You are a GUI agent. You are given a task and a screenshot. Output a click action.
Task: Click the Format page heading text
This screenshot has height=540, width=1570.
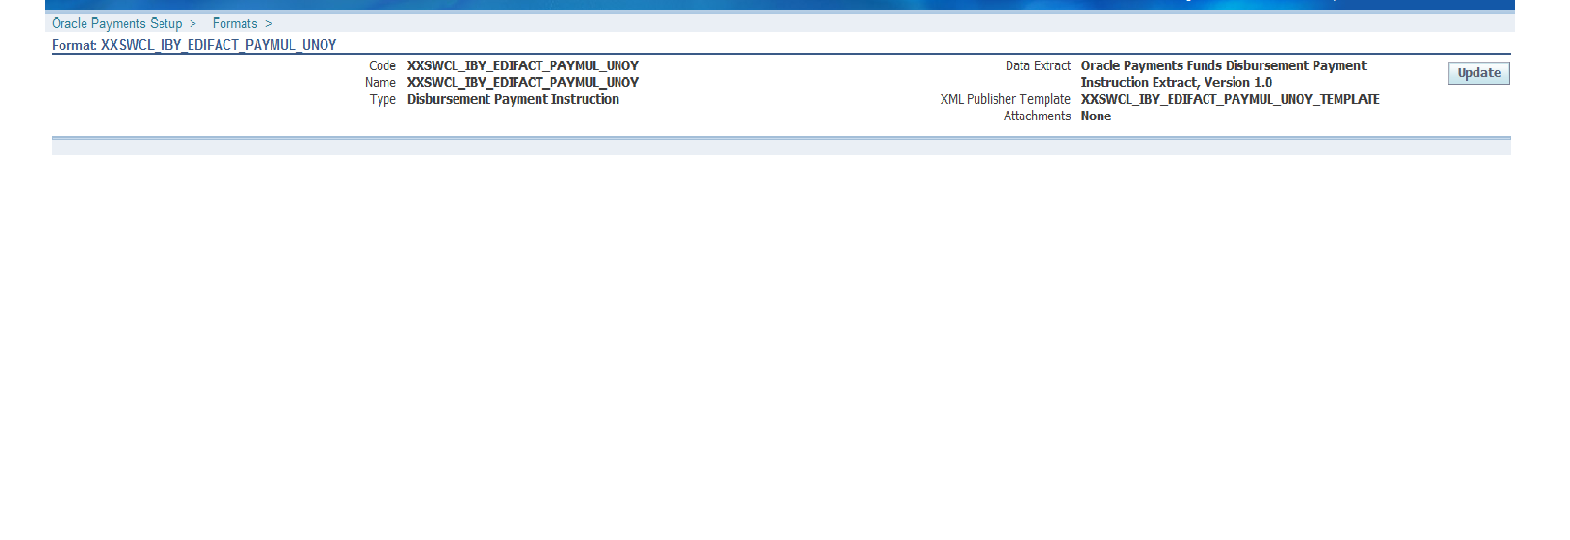click(x=194, y=45)
